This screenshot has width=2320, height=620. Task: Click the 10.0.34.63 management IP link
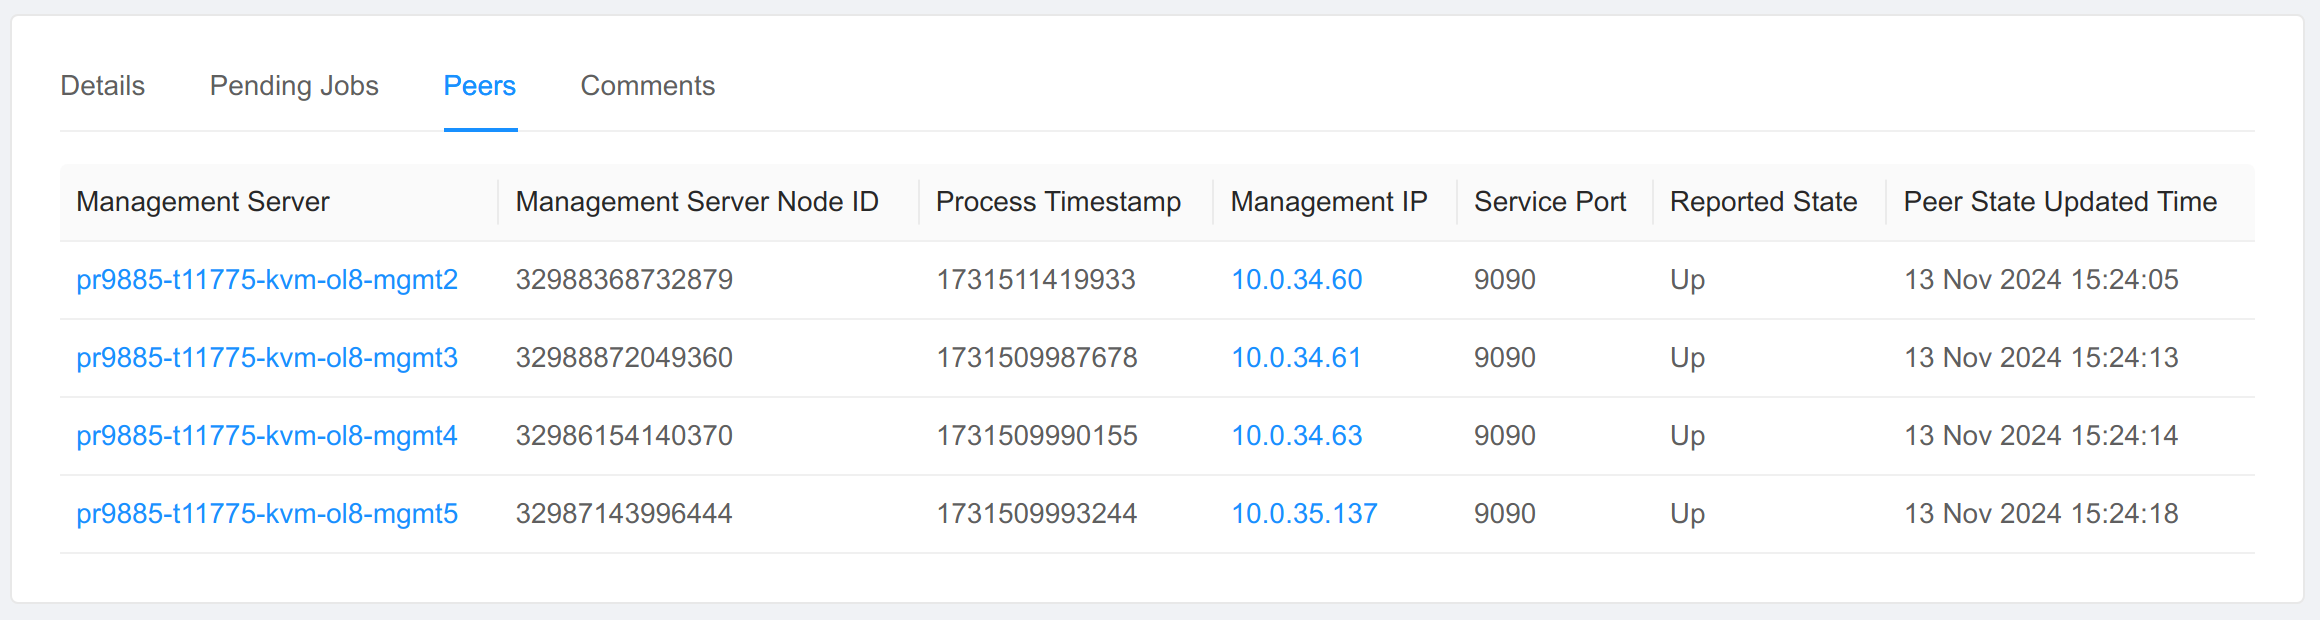1296,436
